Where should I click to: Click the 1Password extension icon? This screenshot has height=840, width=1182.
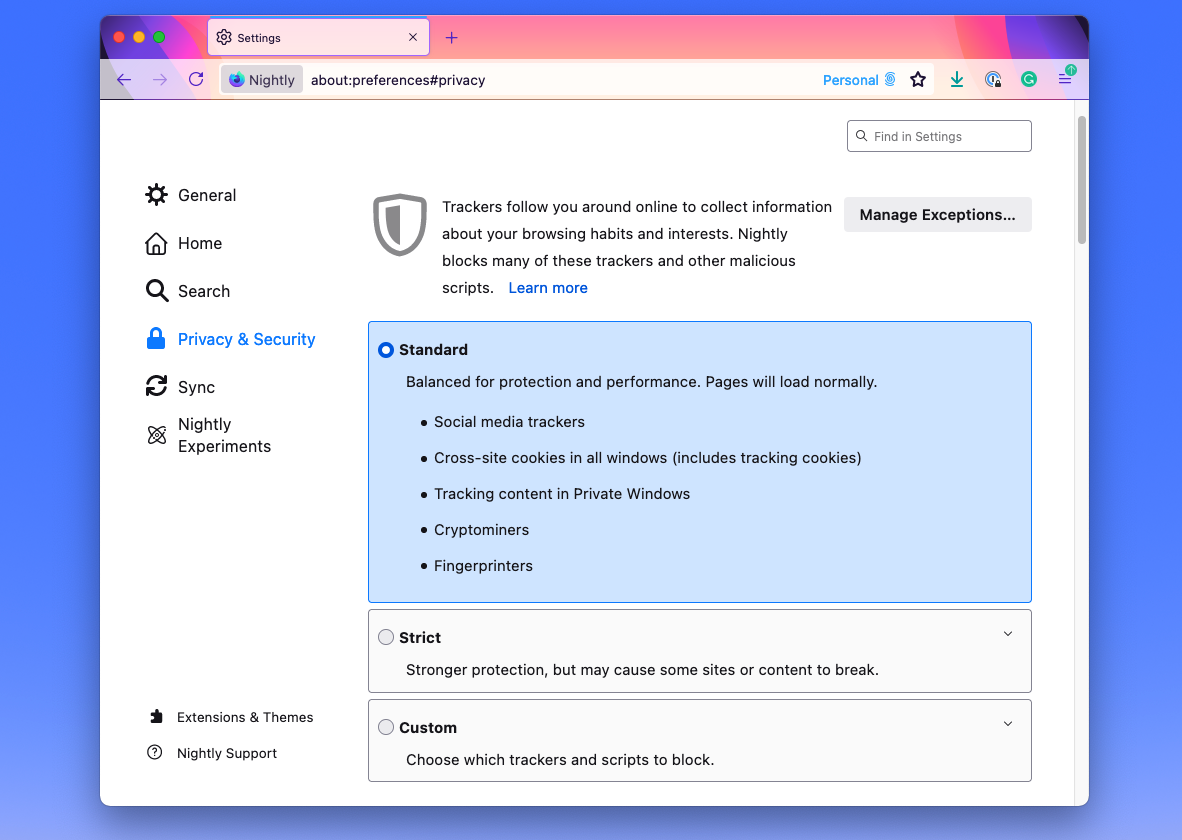click(993, 79)
